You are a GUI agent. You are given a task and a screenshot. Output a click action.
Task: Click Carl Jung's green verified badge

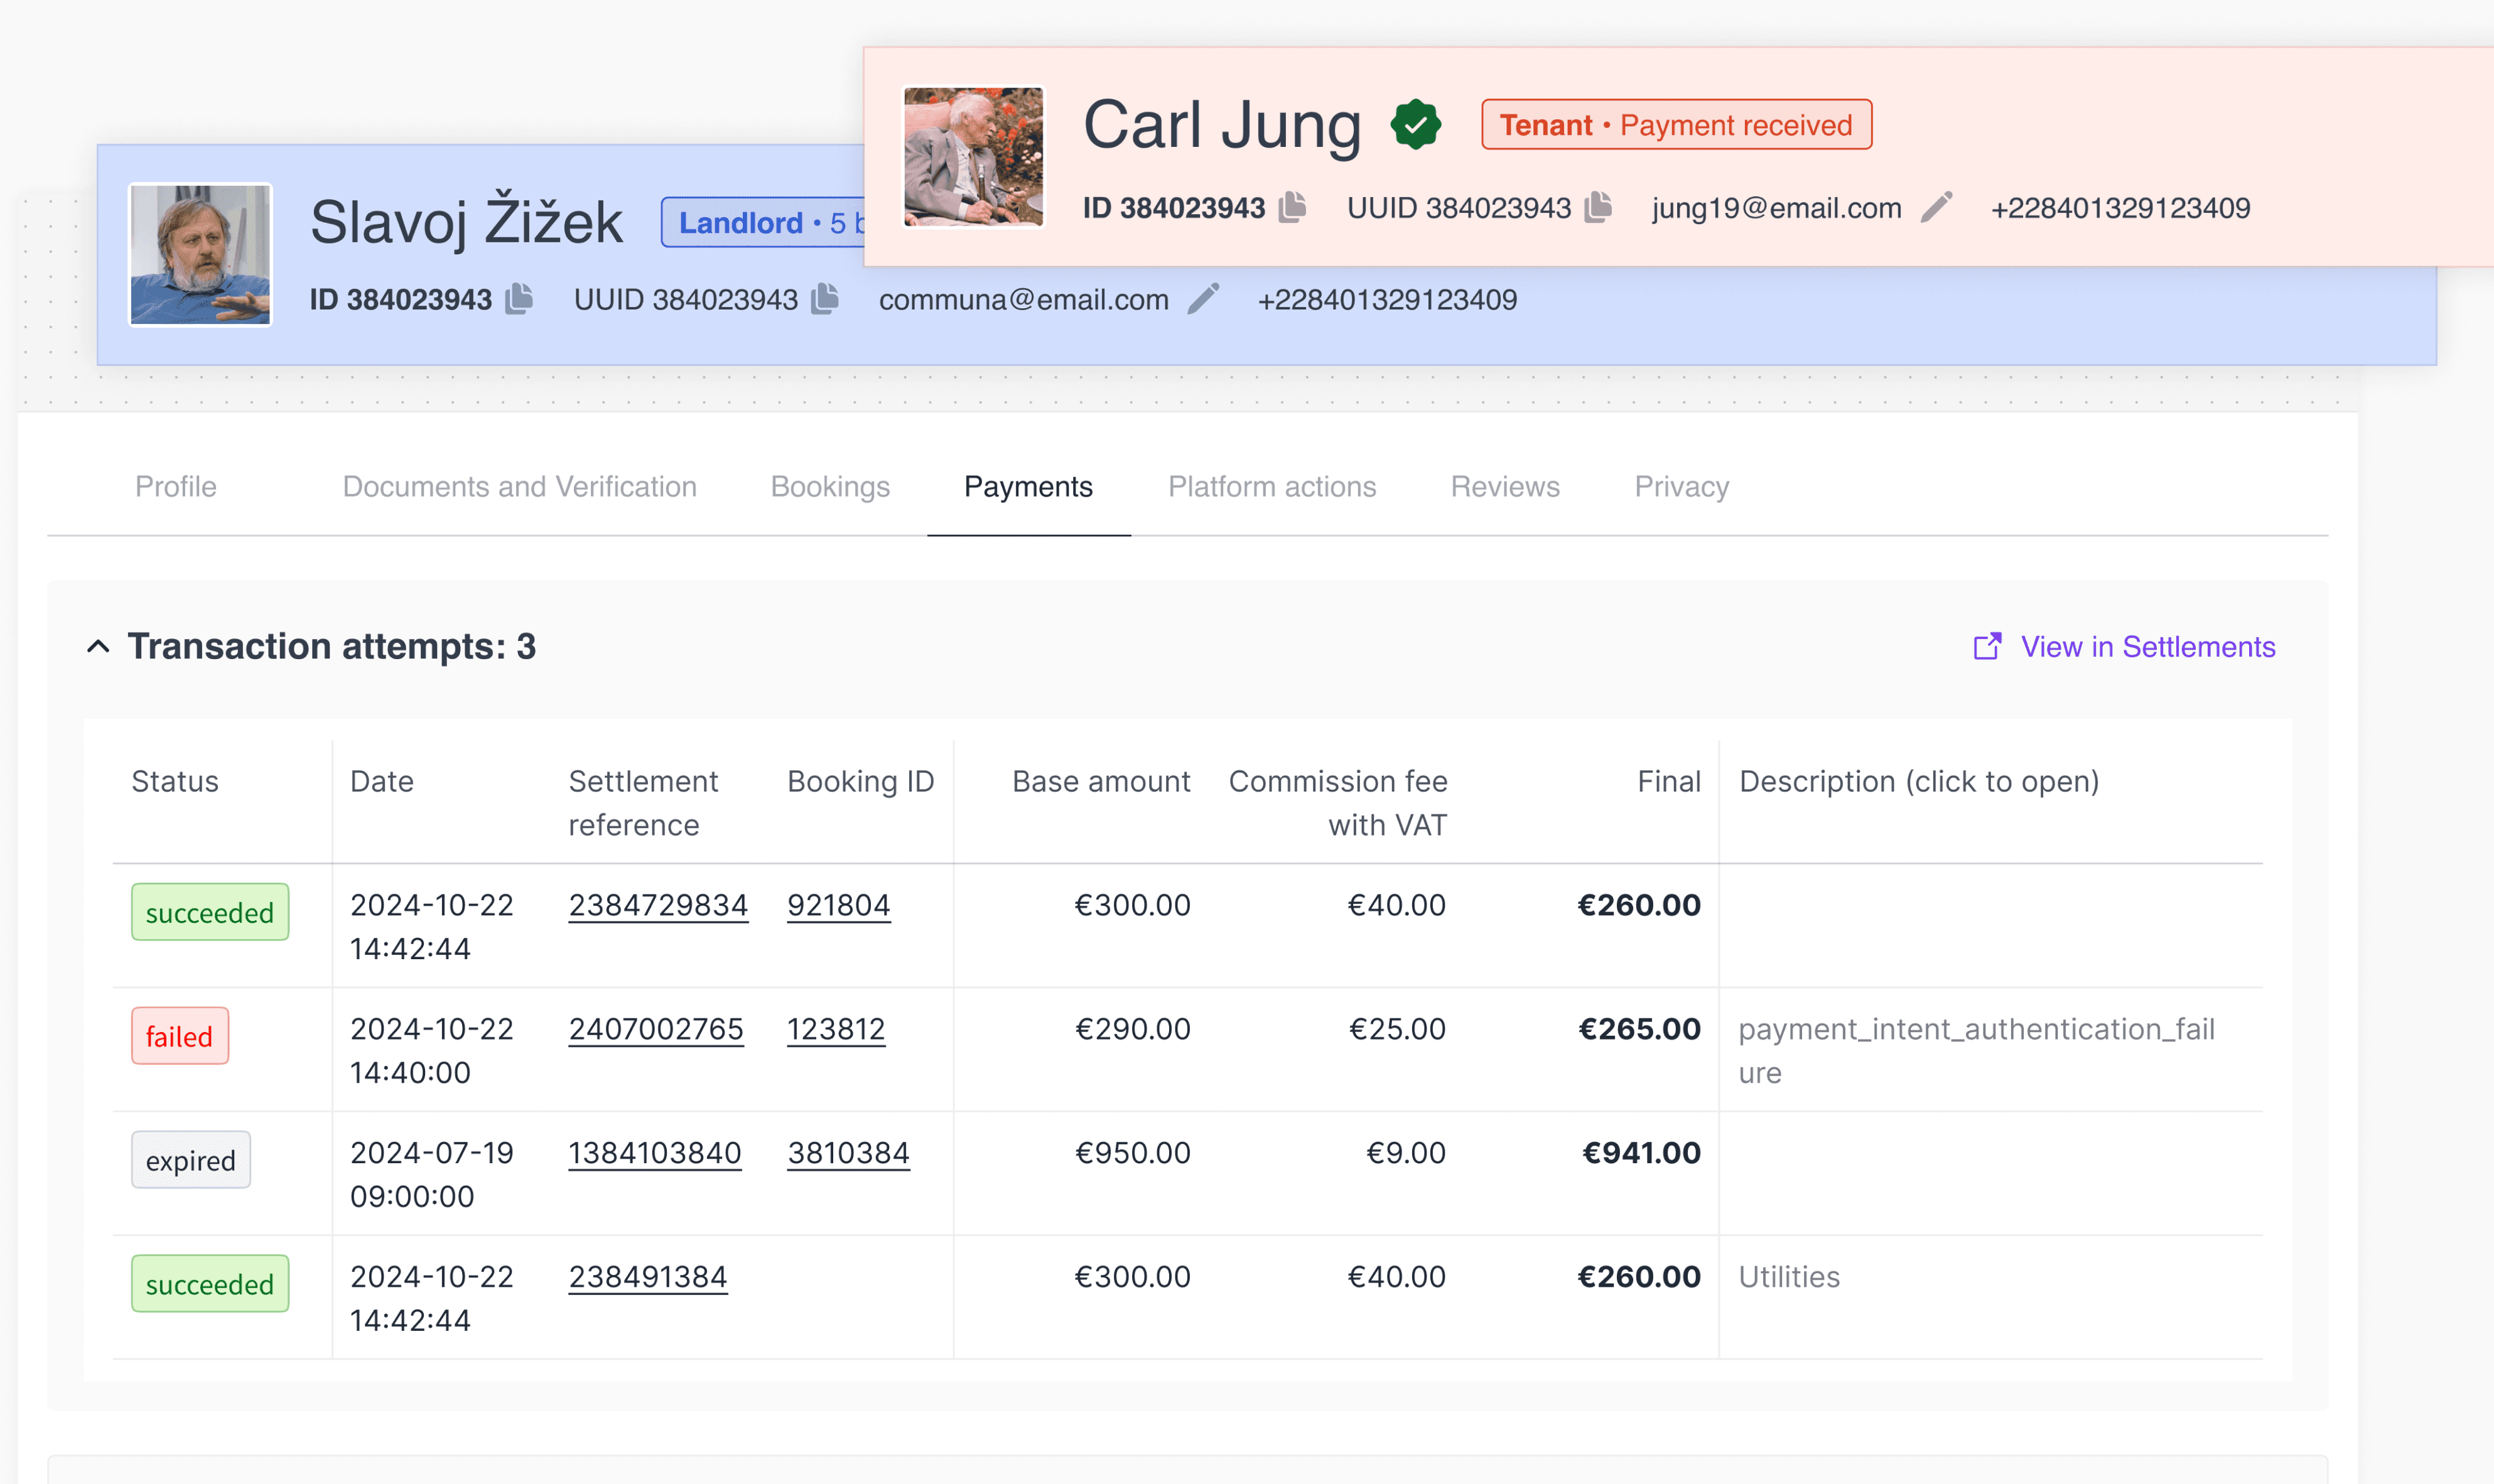coord(1415,125)
